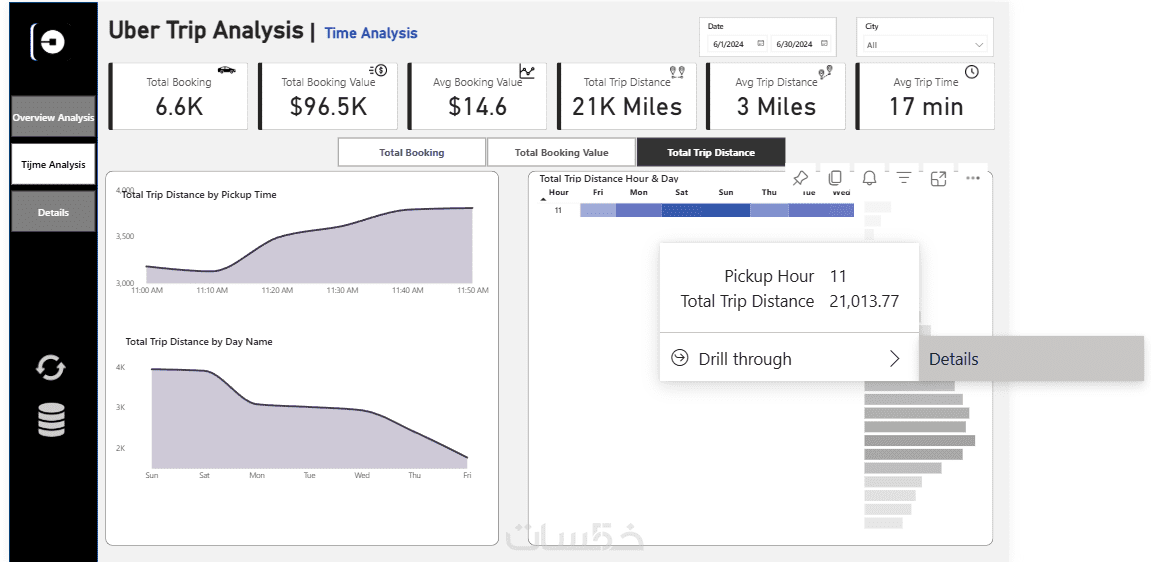Open the end date calendar picker
This screenshot has width=1151, height=562.
(x=824, y=44)
